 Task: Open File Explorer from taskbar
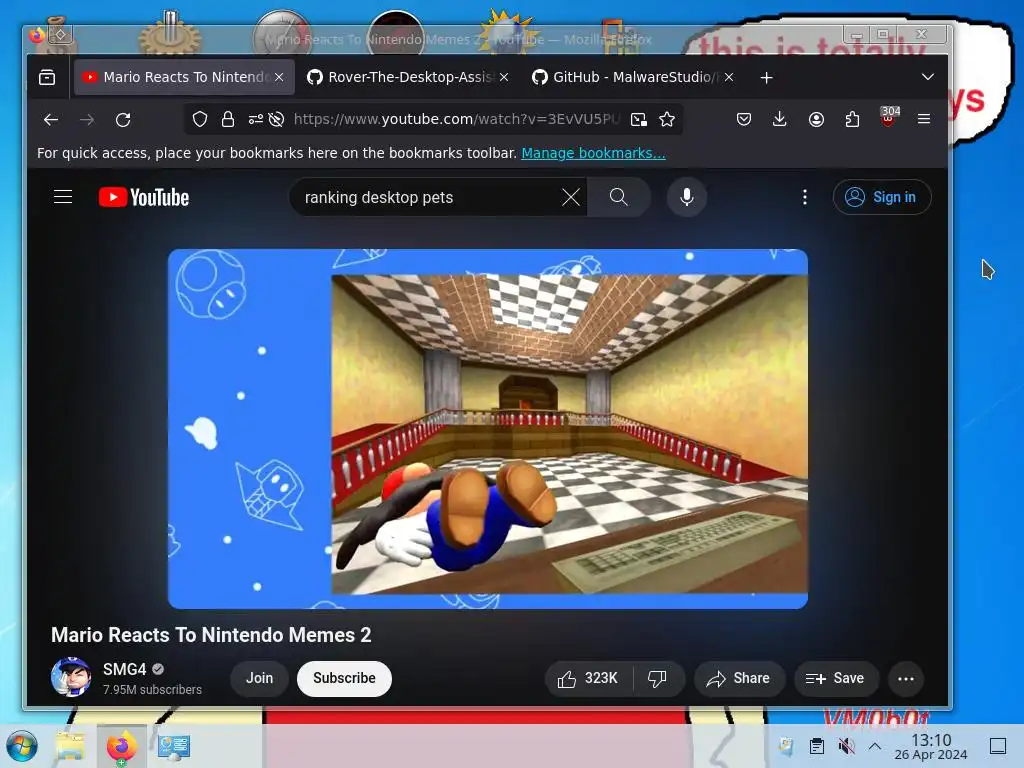pos(70,746)
